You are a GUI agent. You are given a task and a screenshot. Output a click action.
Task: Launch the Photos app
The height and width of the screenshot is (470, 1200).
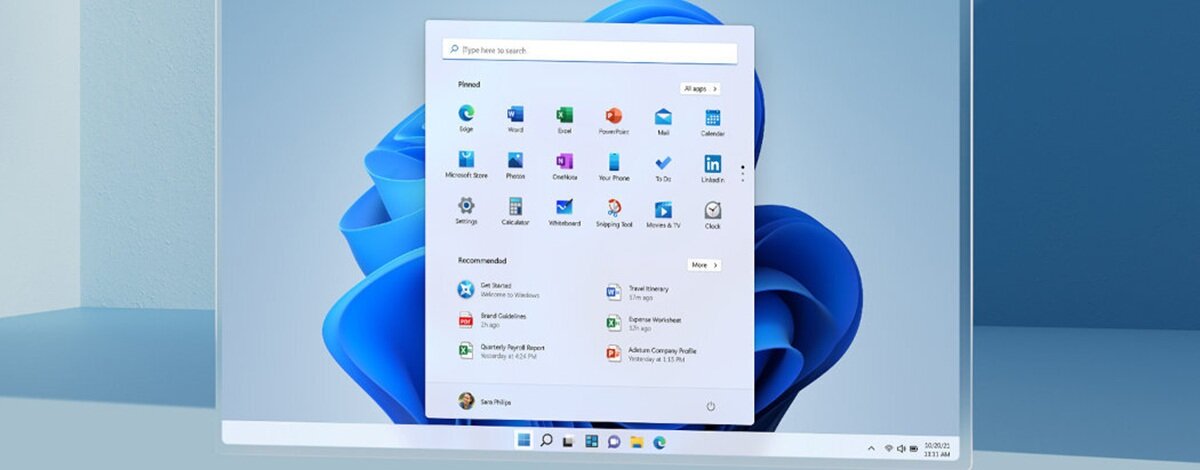tap(515, 165)
